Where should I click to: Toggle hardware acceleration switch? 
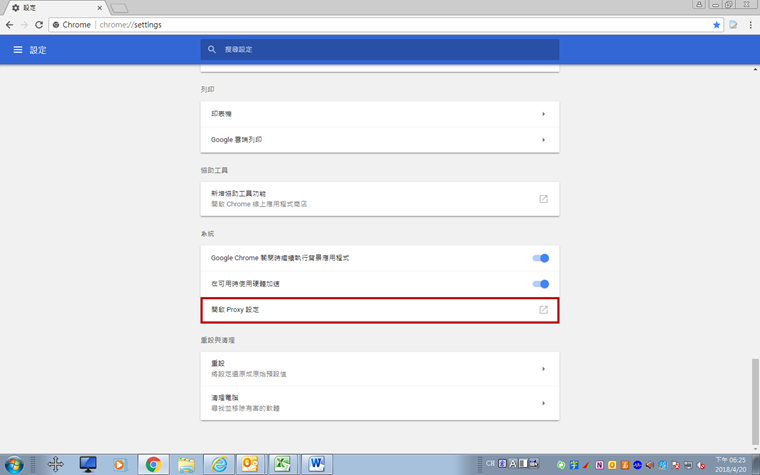pyautogui.click(x=540, y=284)
